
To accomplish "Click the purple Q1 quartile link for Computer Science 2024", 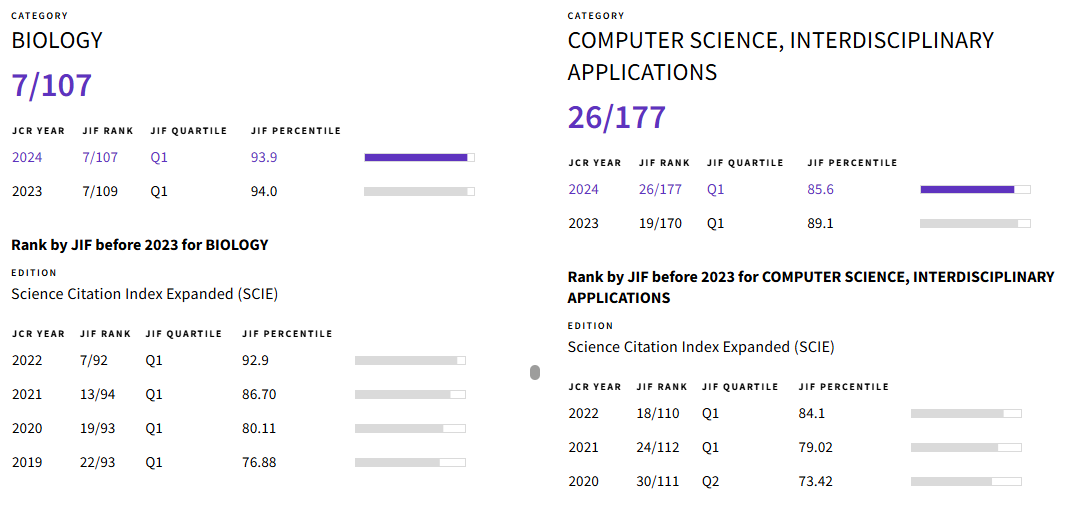I will [x=715, y=189].
